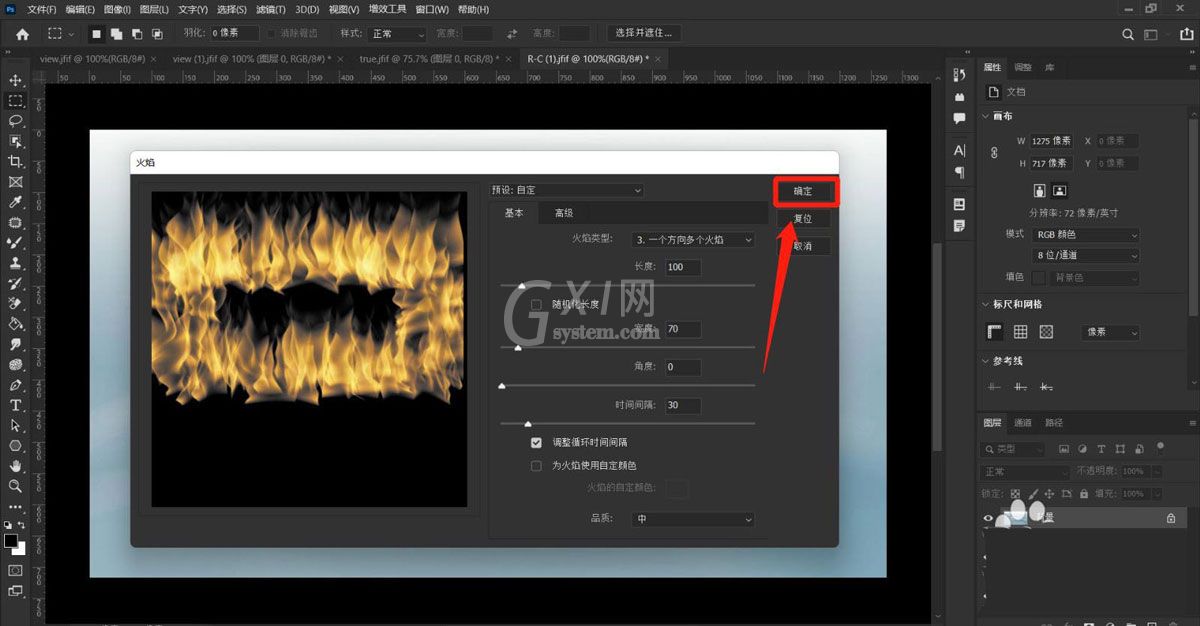The width and height of the screenshot is (1200, 626).
Task: Open the RGB 颜色 mode dropdown
Action: pyautogui.click(x=1086, y=234)
